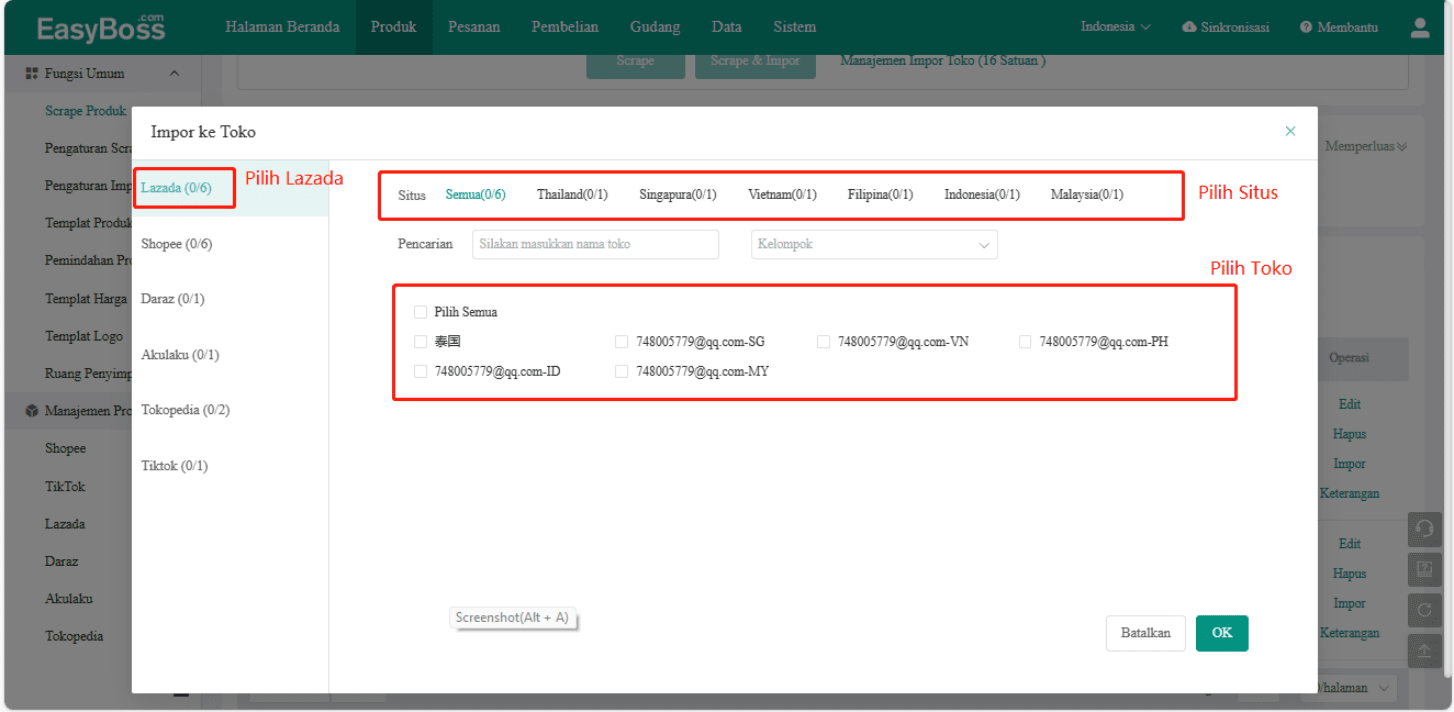Filter sites by Indonesia(0/1)
This screenshot has height=712, width=1454.
(x=982, y=195)
